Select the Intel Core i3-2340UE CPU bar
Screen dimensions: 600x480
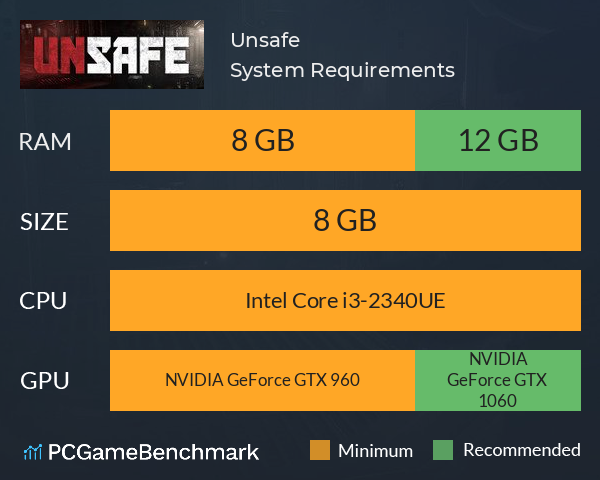tap(345, 300)
